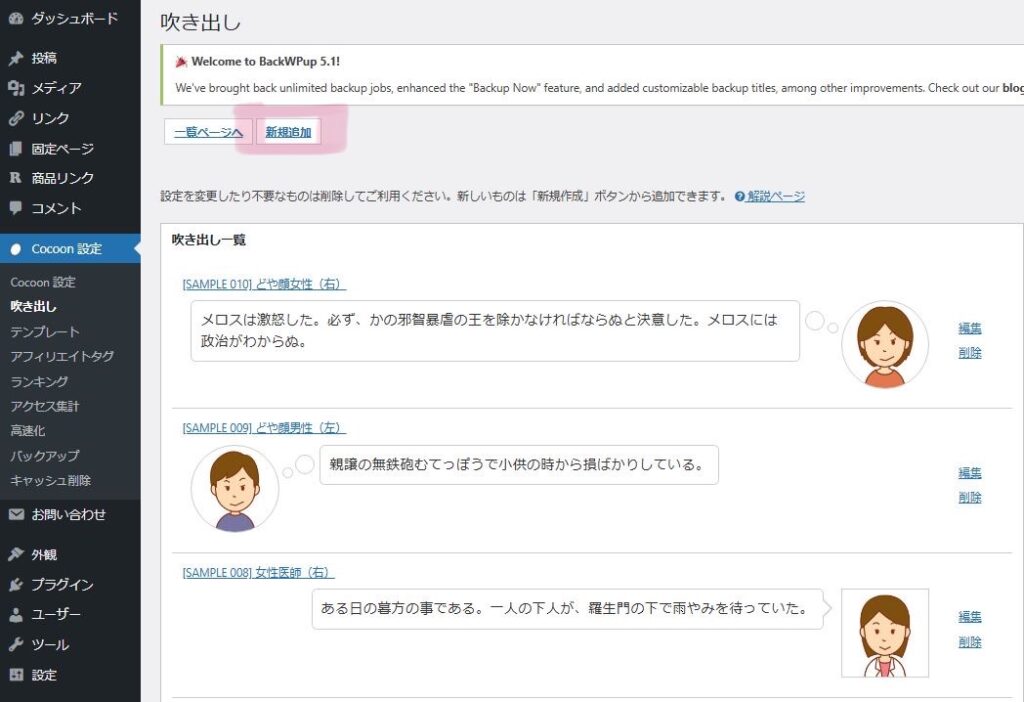Screen dimensions: 1024x702
Task: Click the plug icon beside プラグイン
Action: point(16,584)
